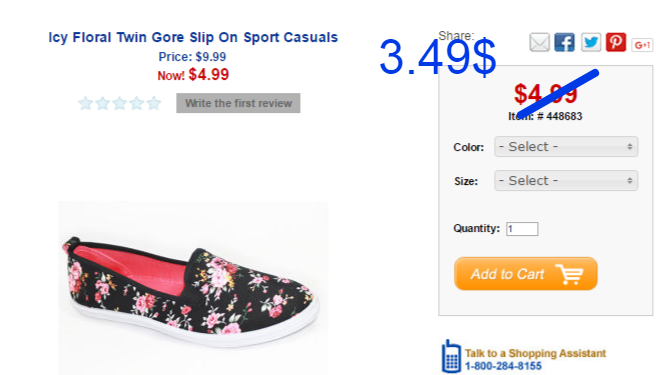Click Write the first review button

pyautogui.click(x=238, y=103)
